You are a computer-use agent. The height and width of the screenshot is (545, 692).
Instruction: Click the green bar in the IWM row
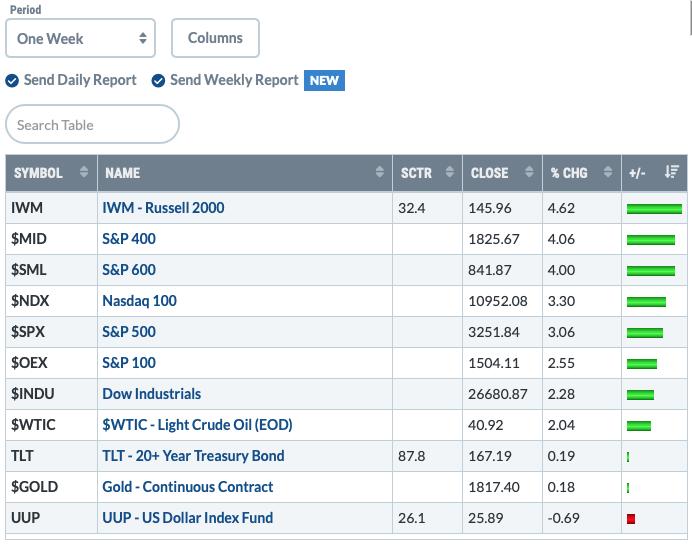point(654,209)
